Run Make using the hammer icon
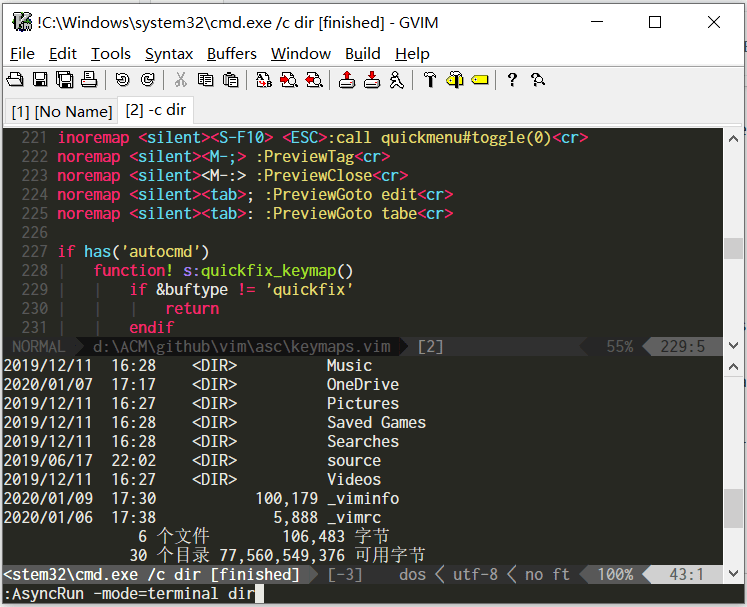747x607 pixels. [430, 80]
